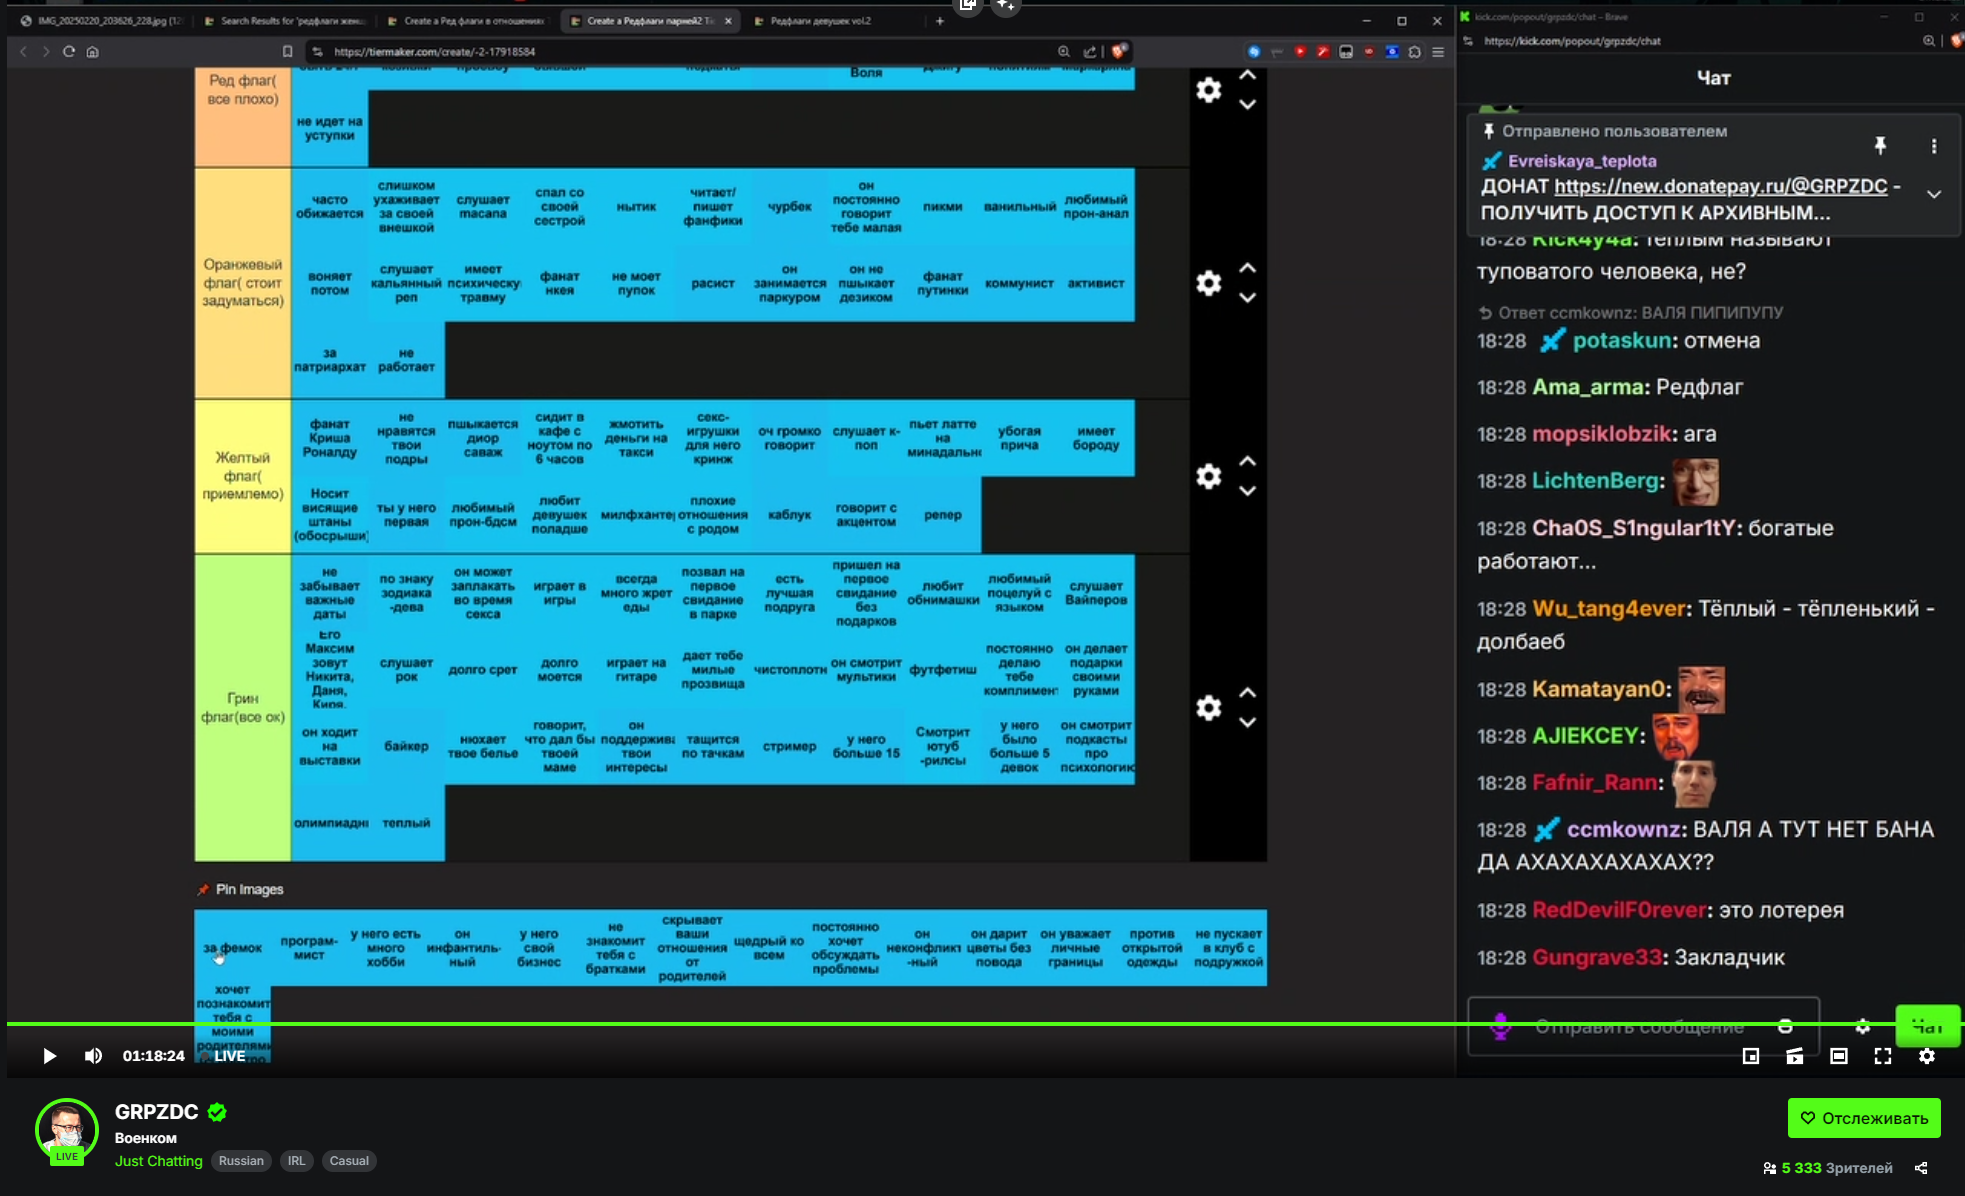Mute the stream volume

click(x=93, y=1056)
